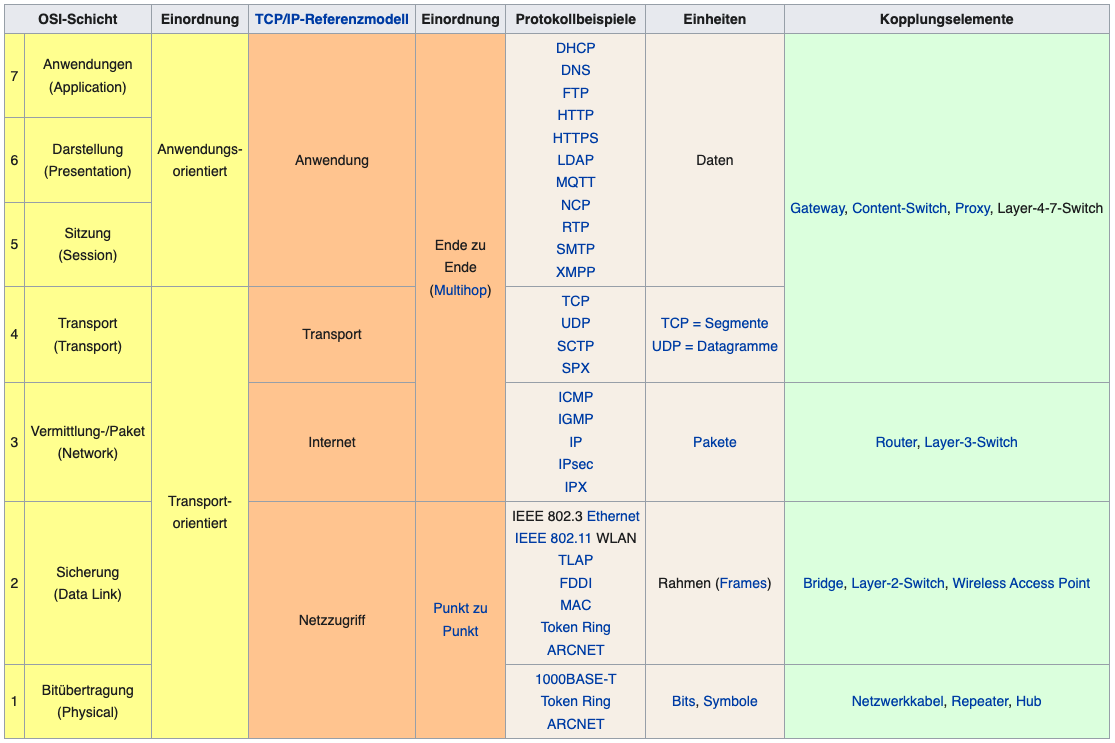Follow the Repeater link
This screenshot has height=743, width=1115.
click(x=979, y=701)
